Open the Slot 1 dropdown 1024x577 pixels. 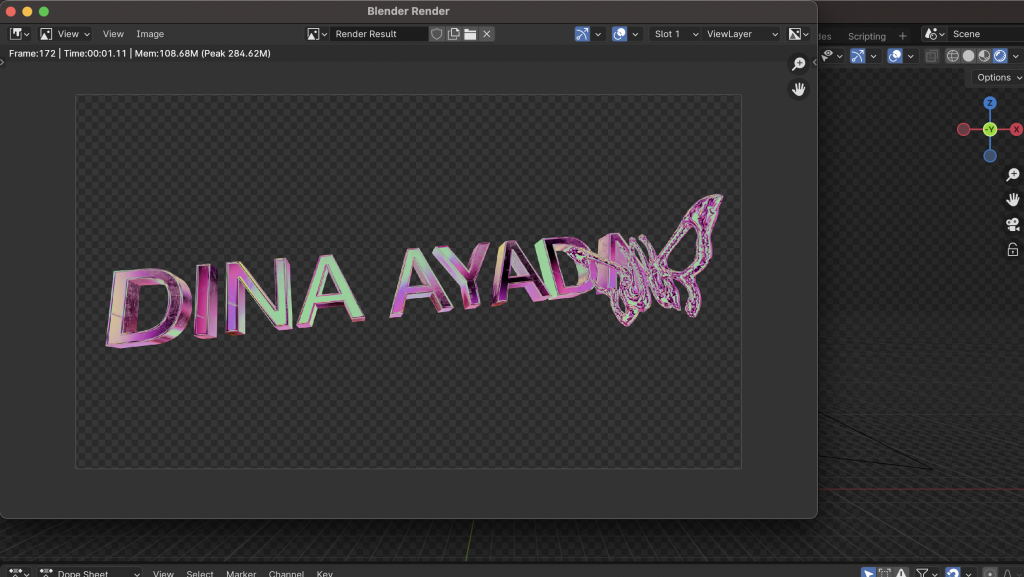(676, 34)
